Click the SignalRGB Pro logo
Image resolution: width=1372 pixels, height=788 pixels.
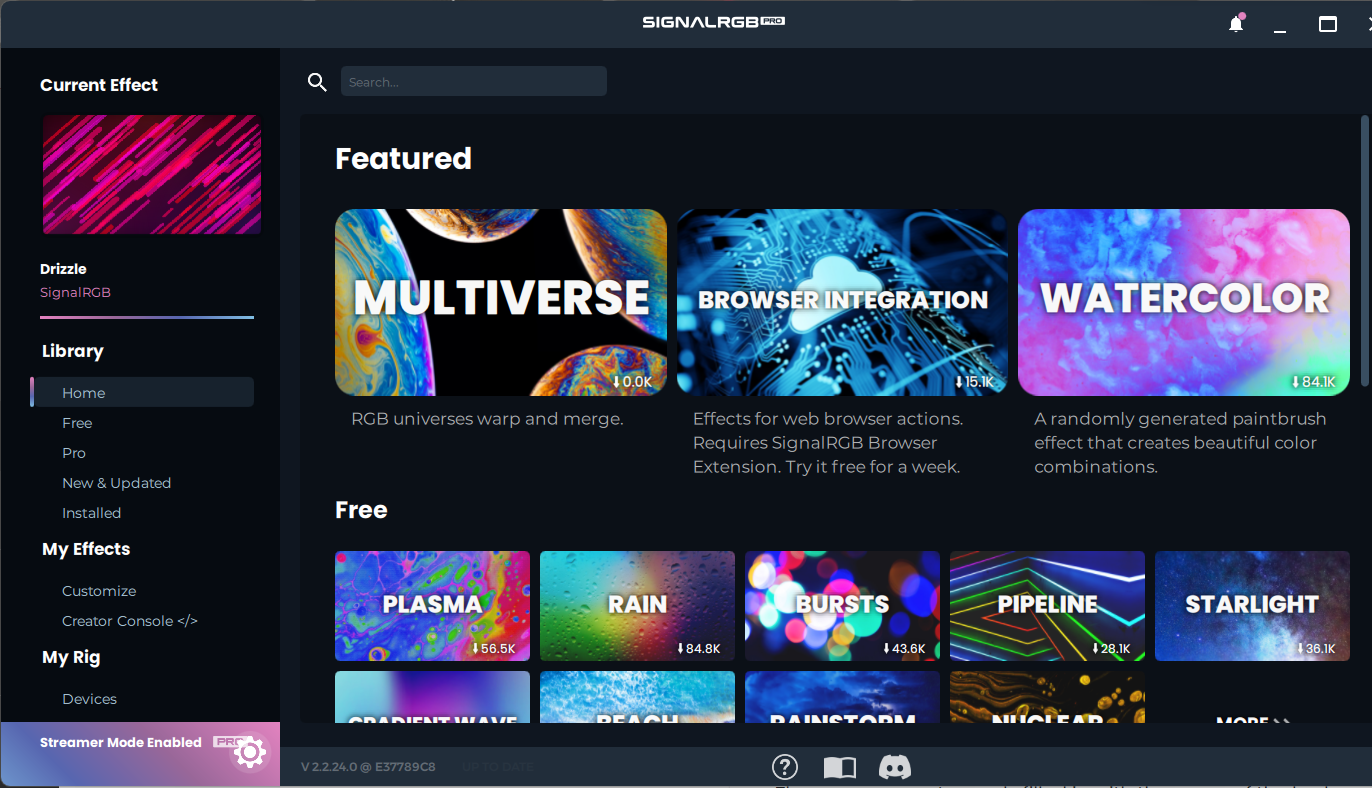[x=713, y=22]
